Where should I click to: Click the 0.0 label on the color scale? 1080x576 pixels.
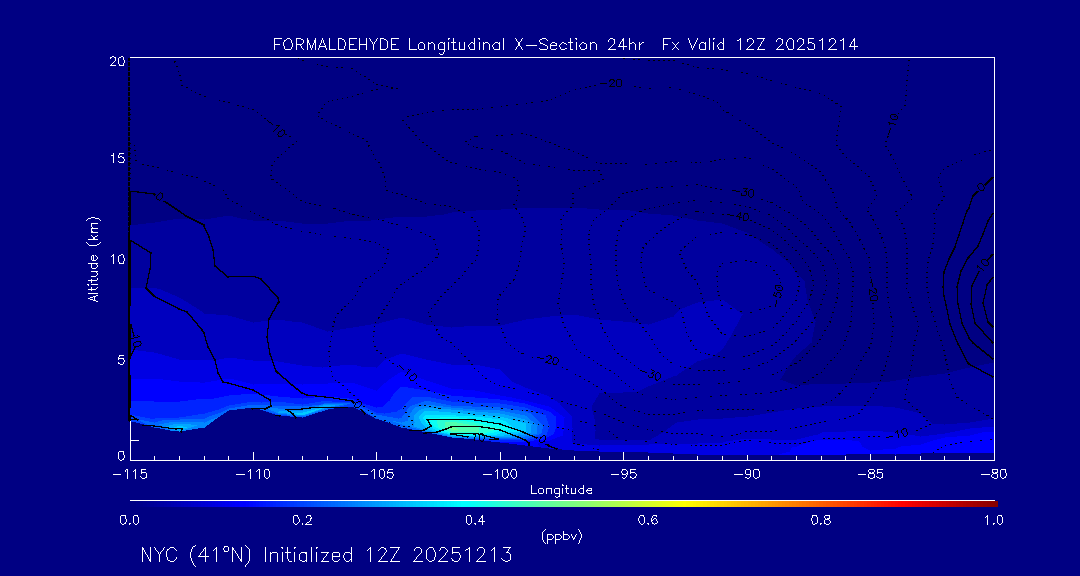[x=129, y=520]
